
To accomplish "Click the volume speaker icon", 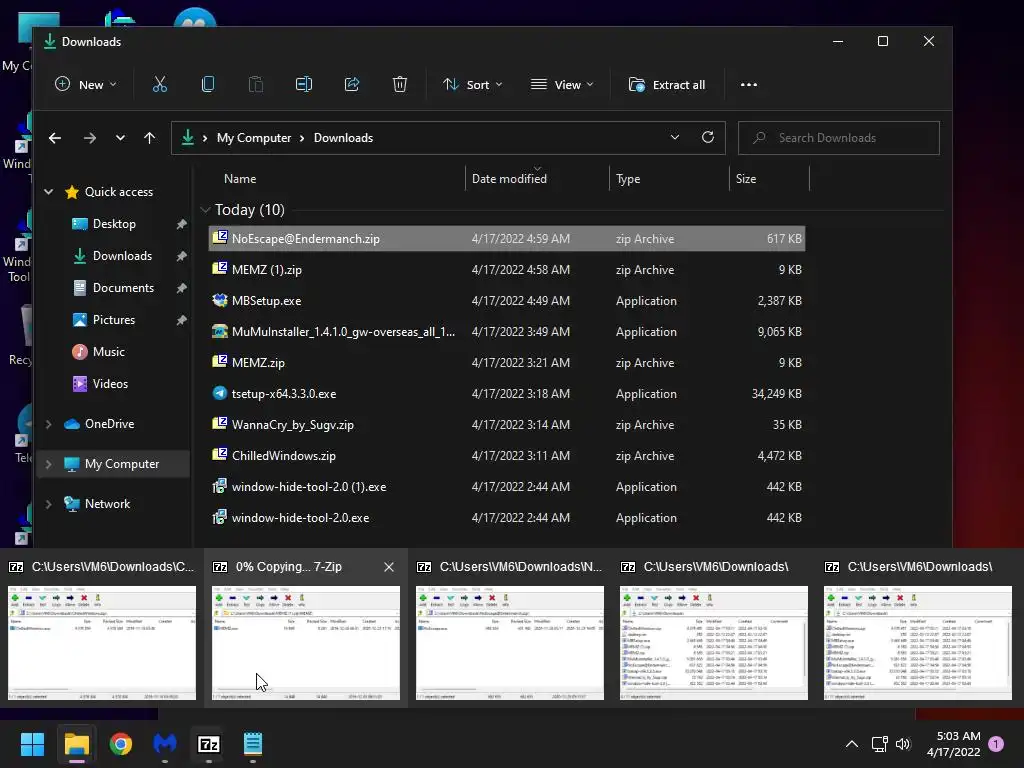I will [903, 744].
